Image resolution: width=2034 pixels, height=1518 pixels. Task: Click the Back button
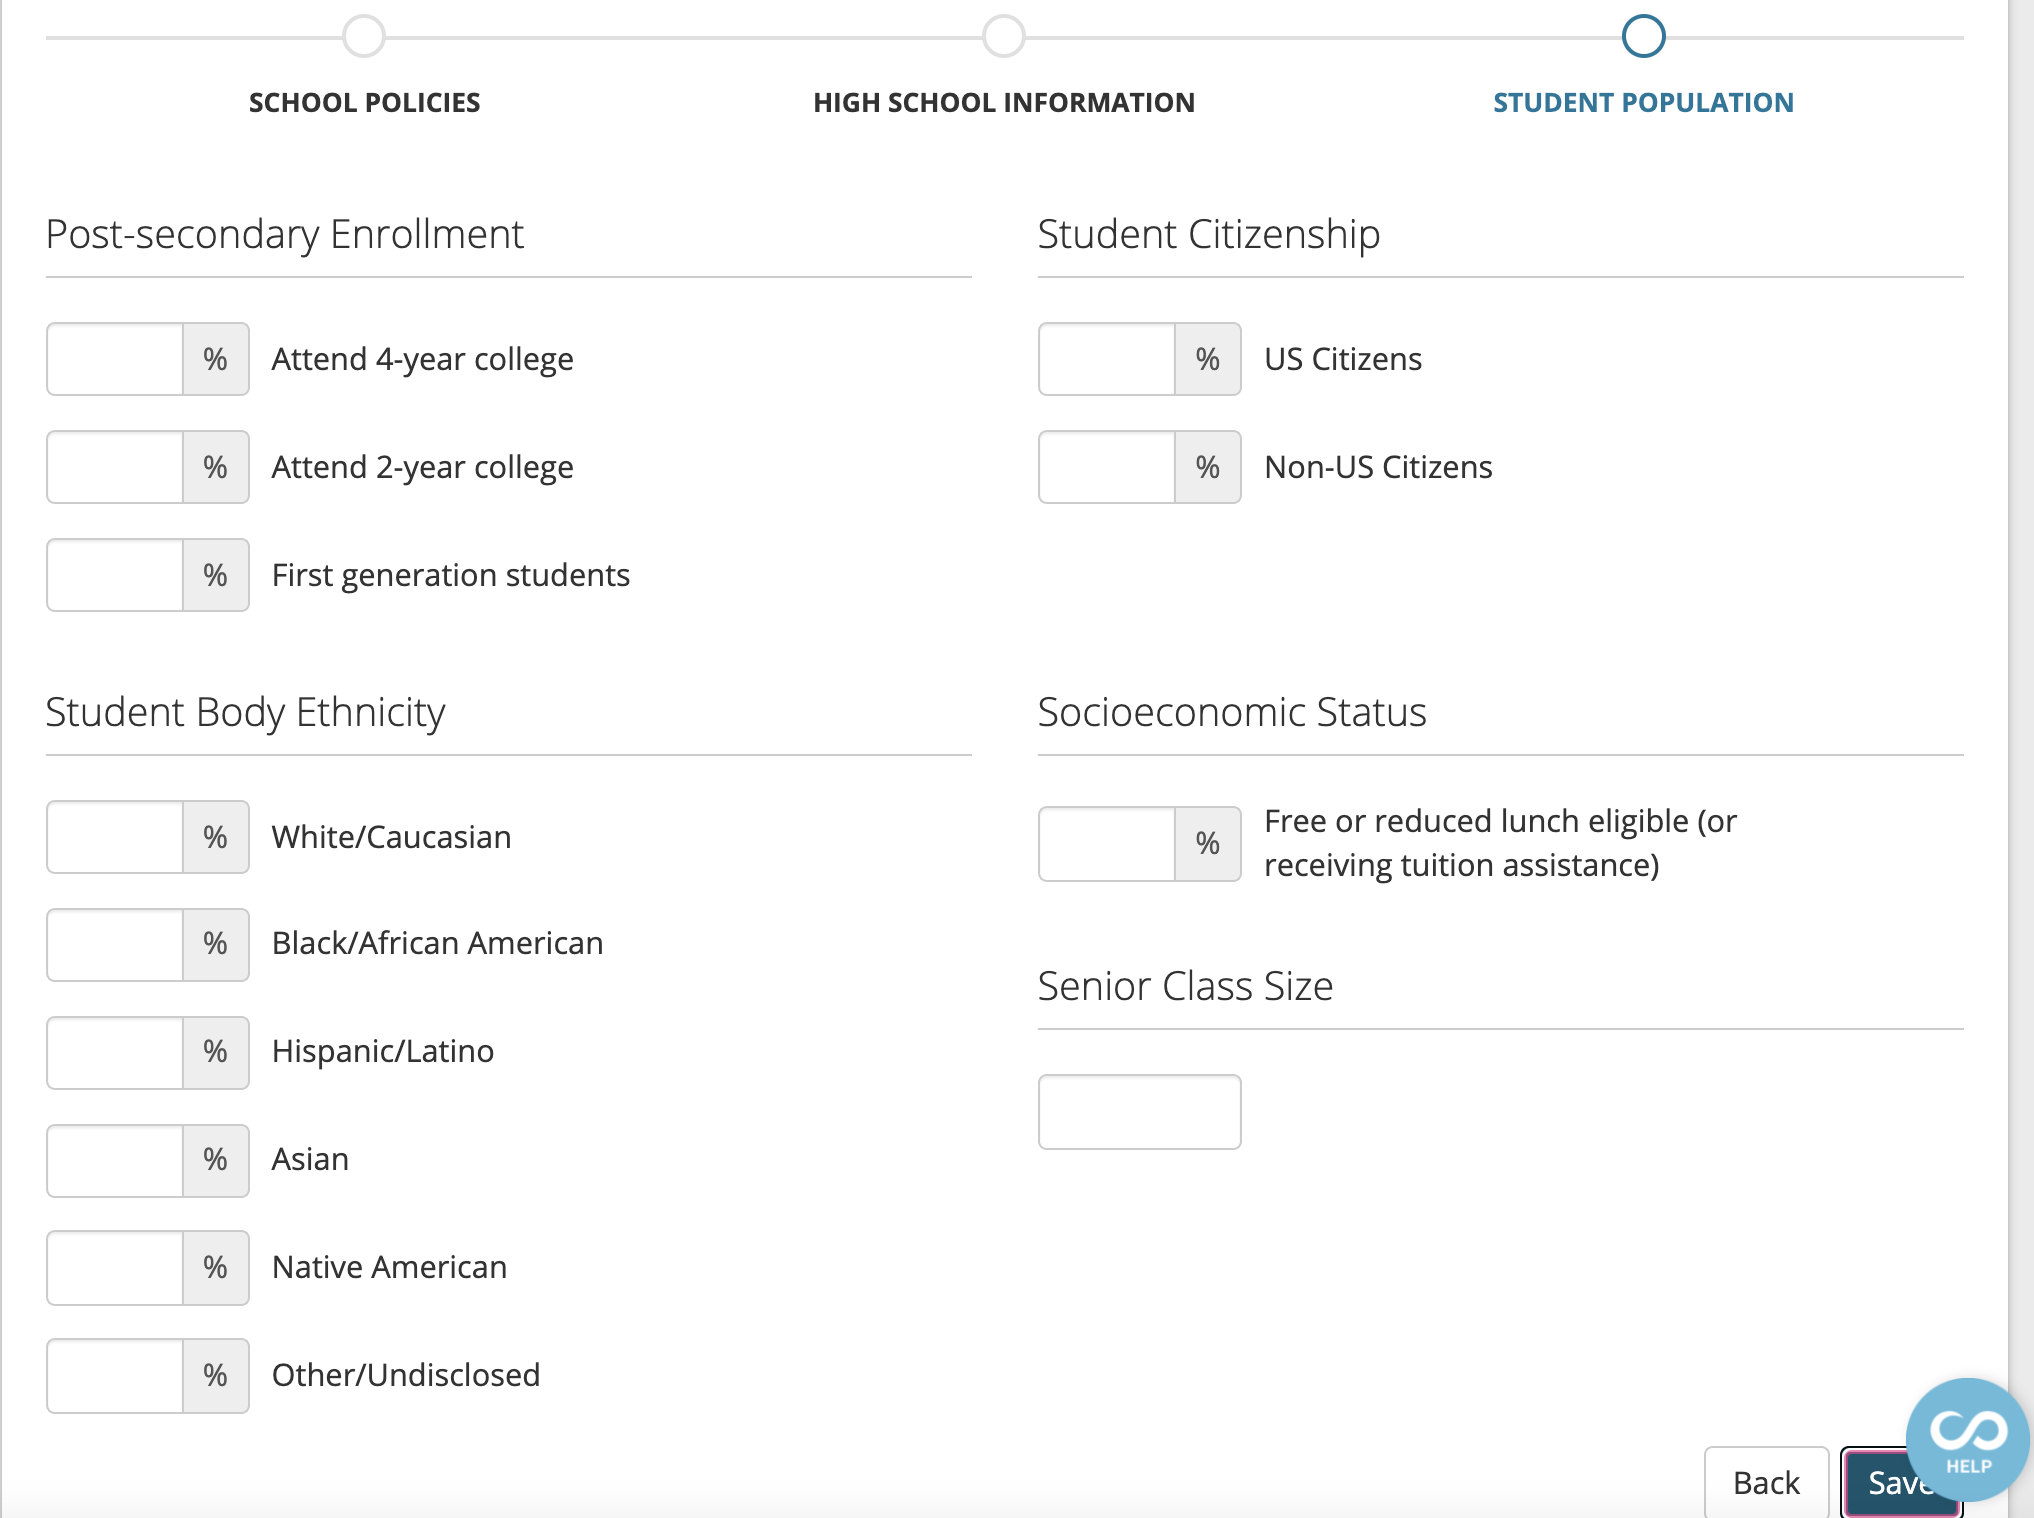1767,1482
